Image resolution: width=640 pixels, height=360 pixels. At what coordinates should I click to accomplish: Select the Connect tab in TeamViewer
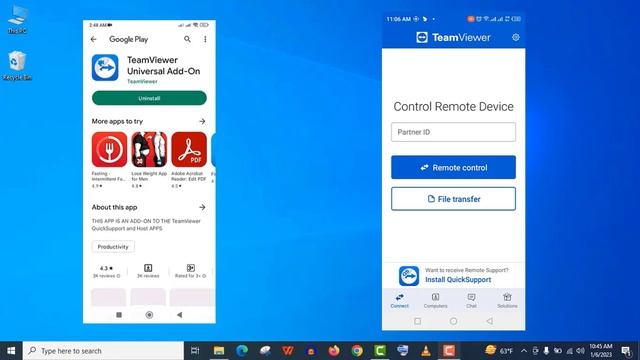coord(400,301)
